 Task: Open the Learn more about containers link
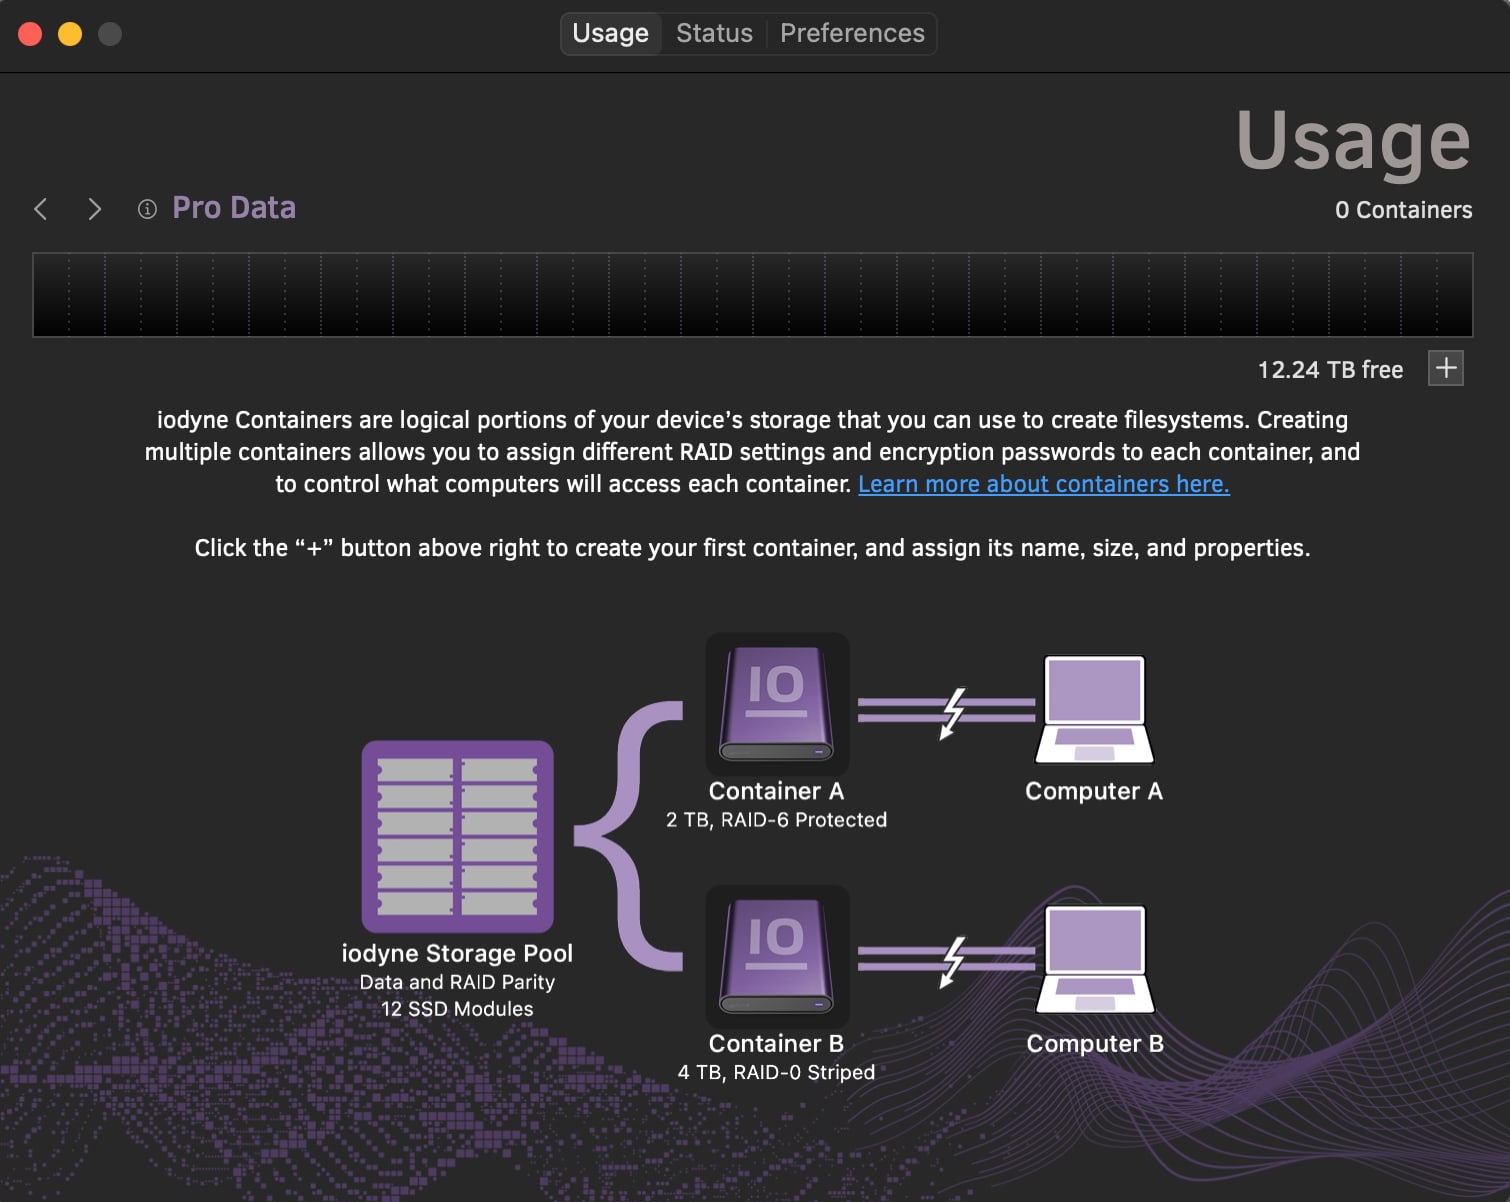(1043, 484)
